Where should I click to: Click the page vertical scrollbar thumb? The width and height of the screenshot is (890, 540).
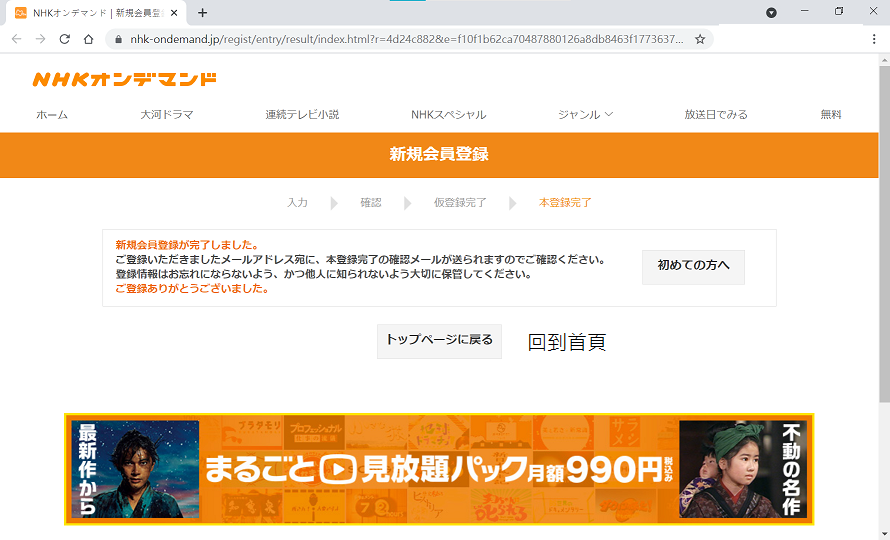click(x=884, y=233)
